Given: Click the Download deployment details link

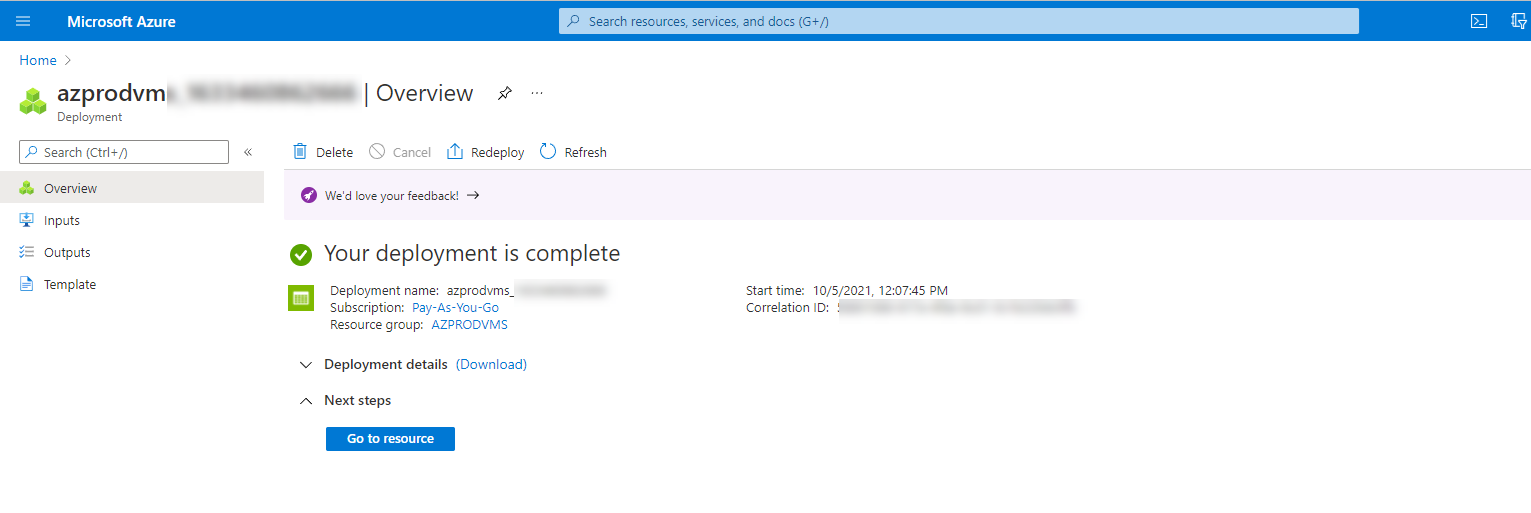Looking at the screenshot, I should pyautogui.click(x=491, y=365).
